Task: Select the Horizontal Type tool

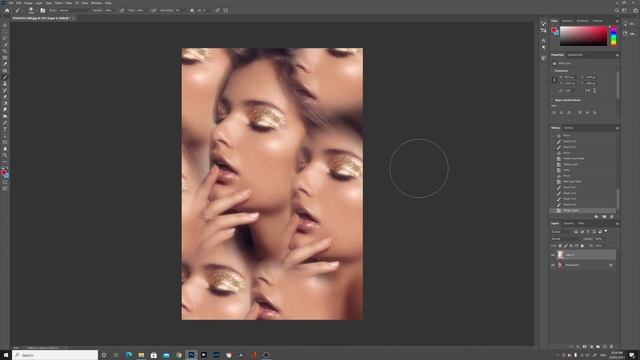Action: pyautogui.click(x=5, y=129)
